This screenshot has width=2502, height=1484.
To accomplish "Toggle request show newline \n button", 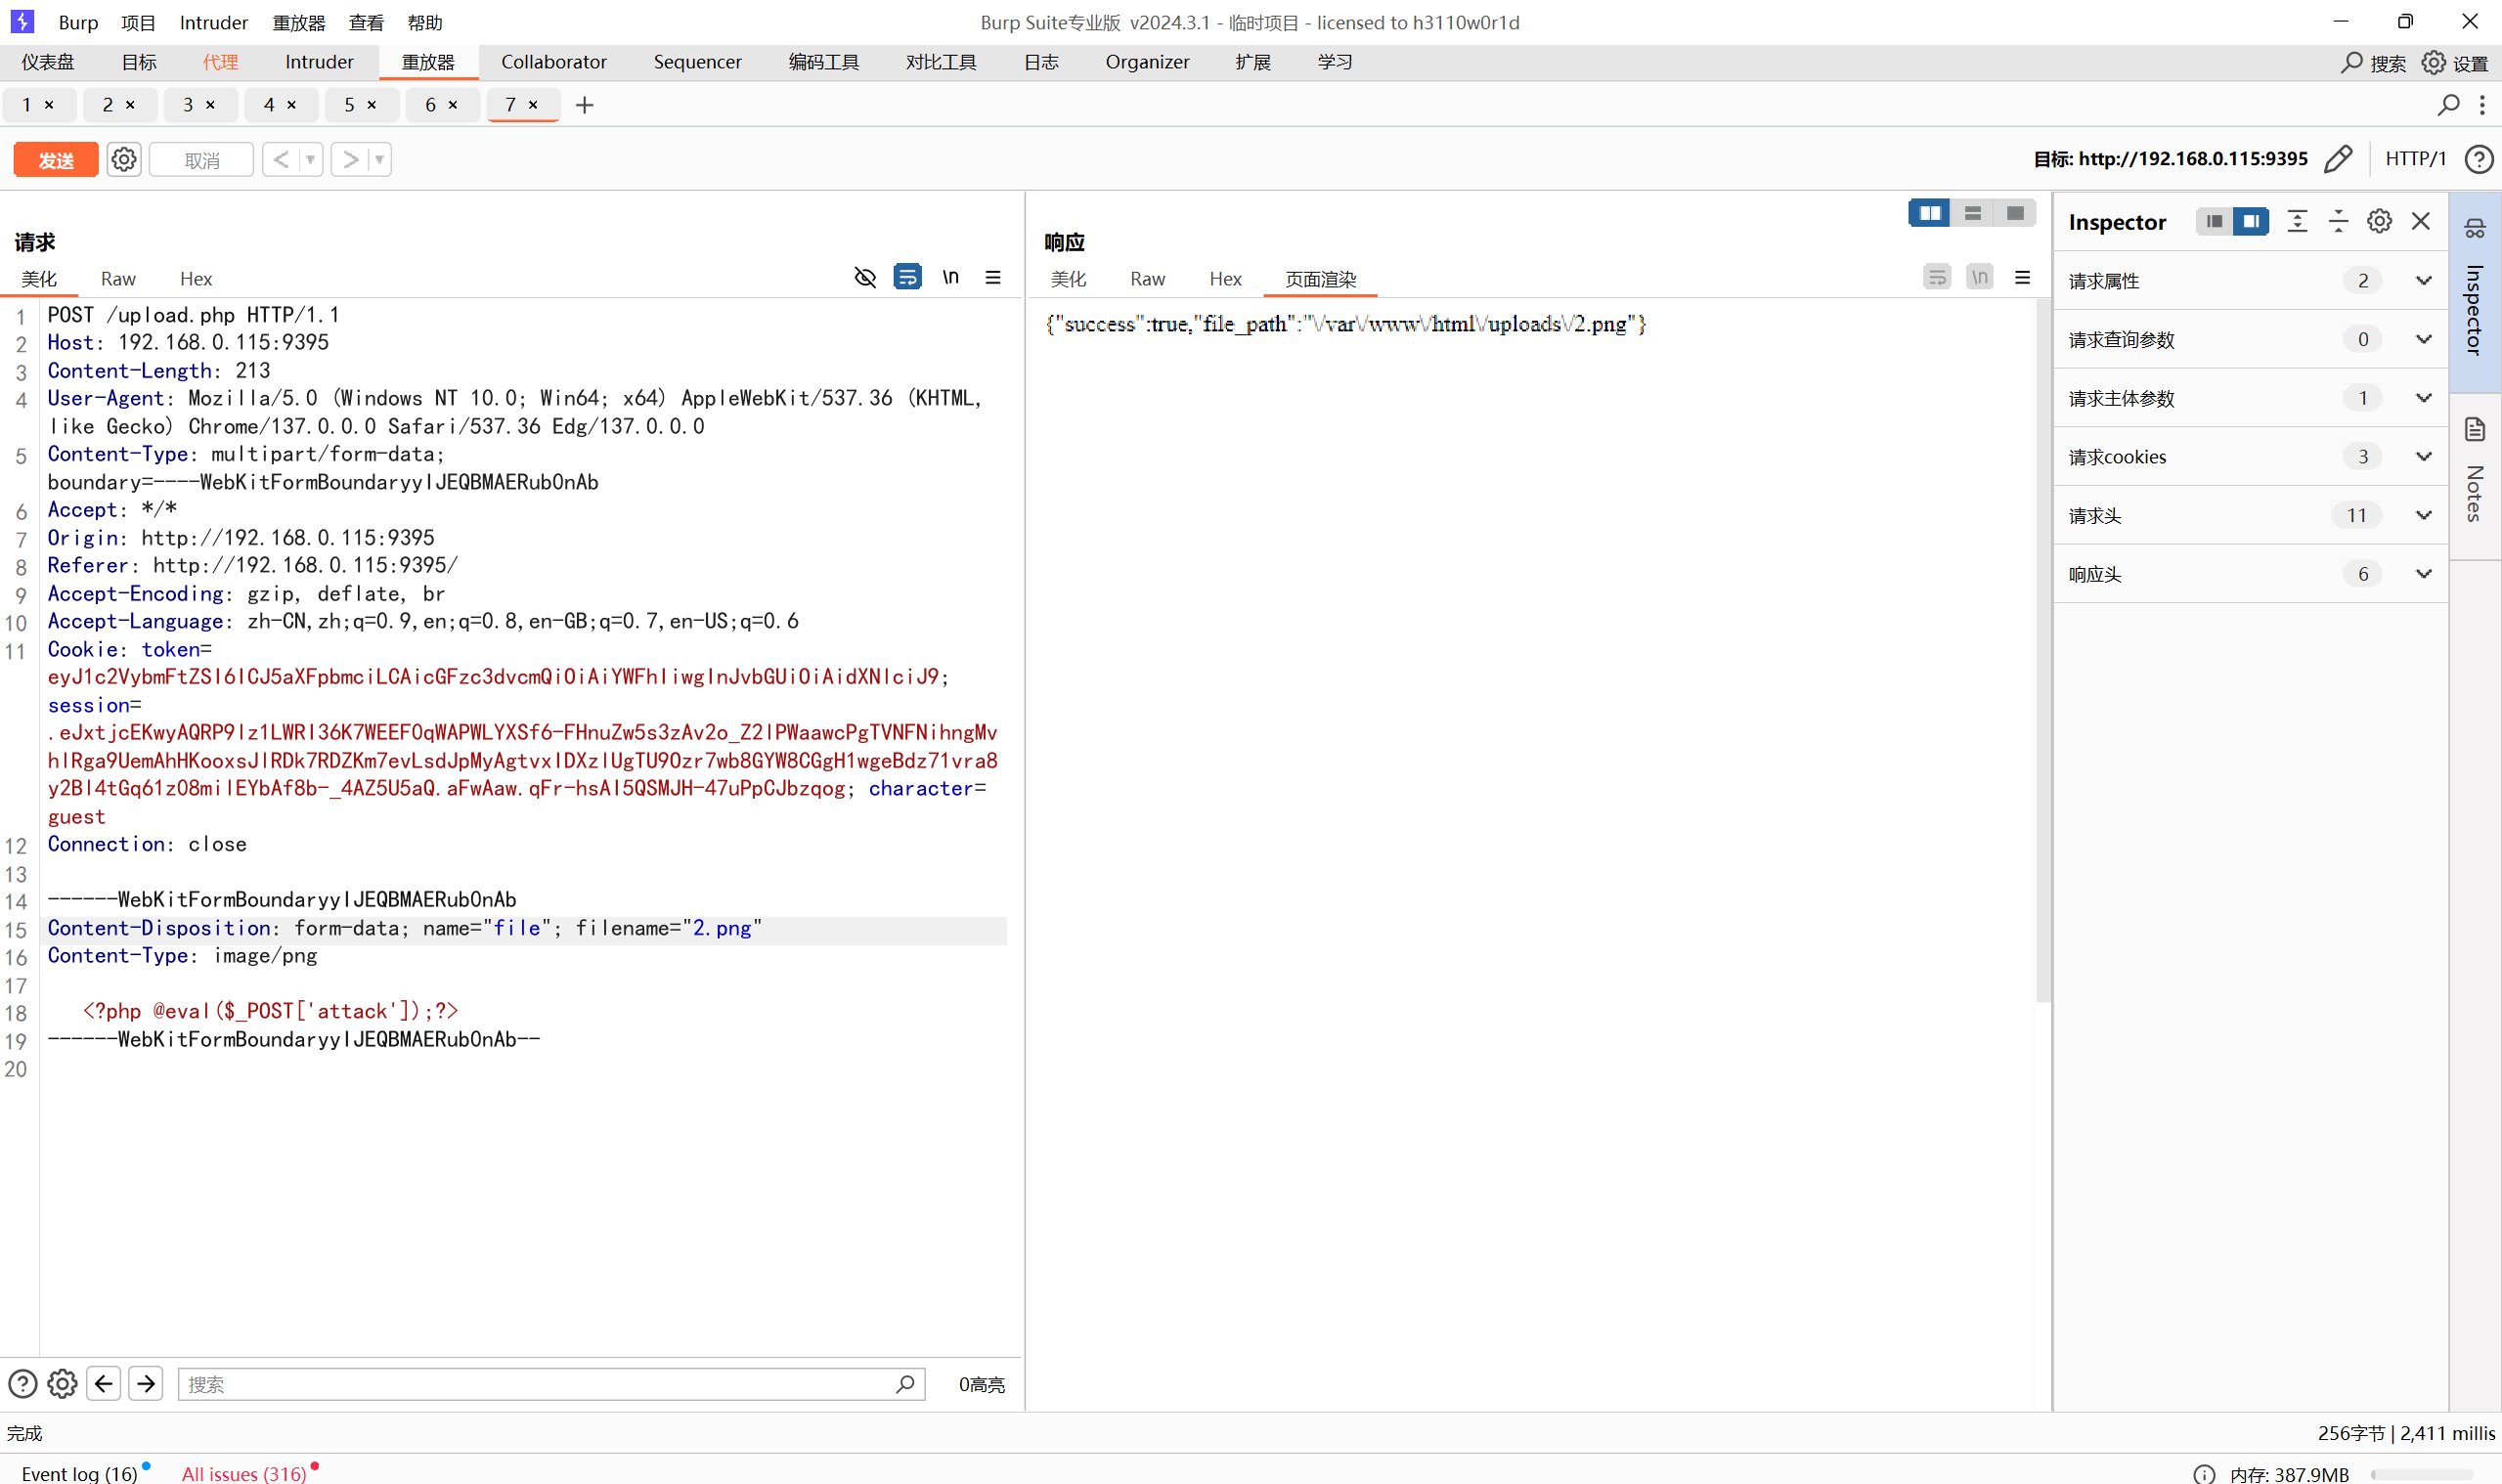I will pos(950,277).
